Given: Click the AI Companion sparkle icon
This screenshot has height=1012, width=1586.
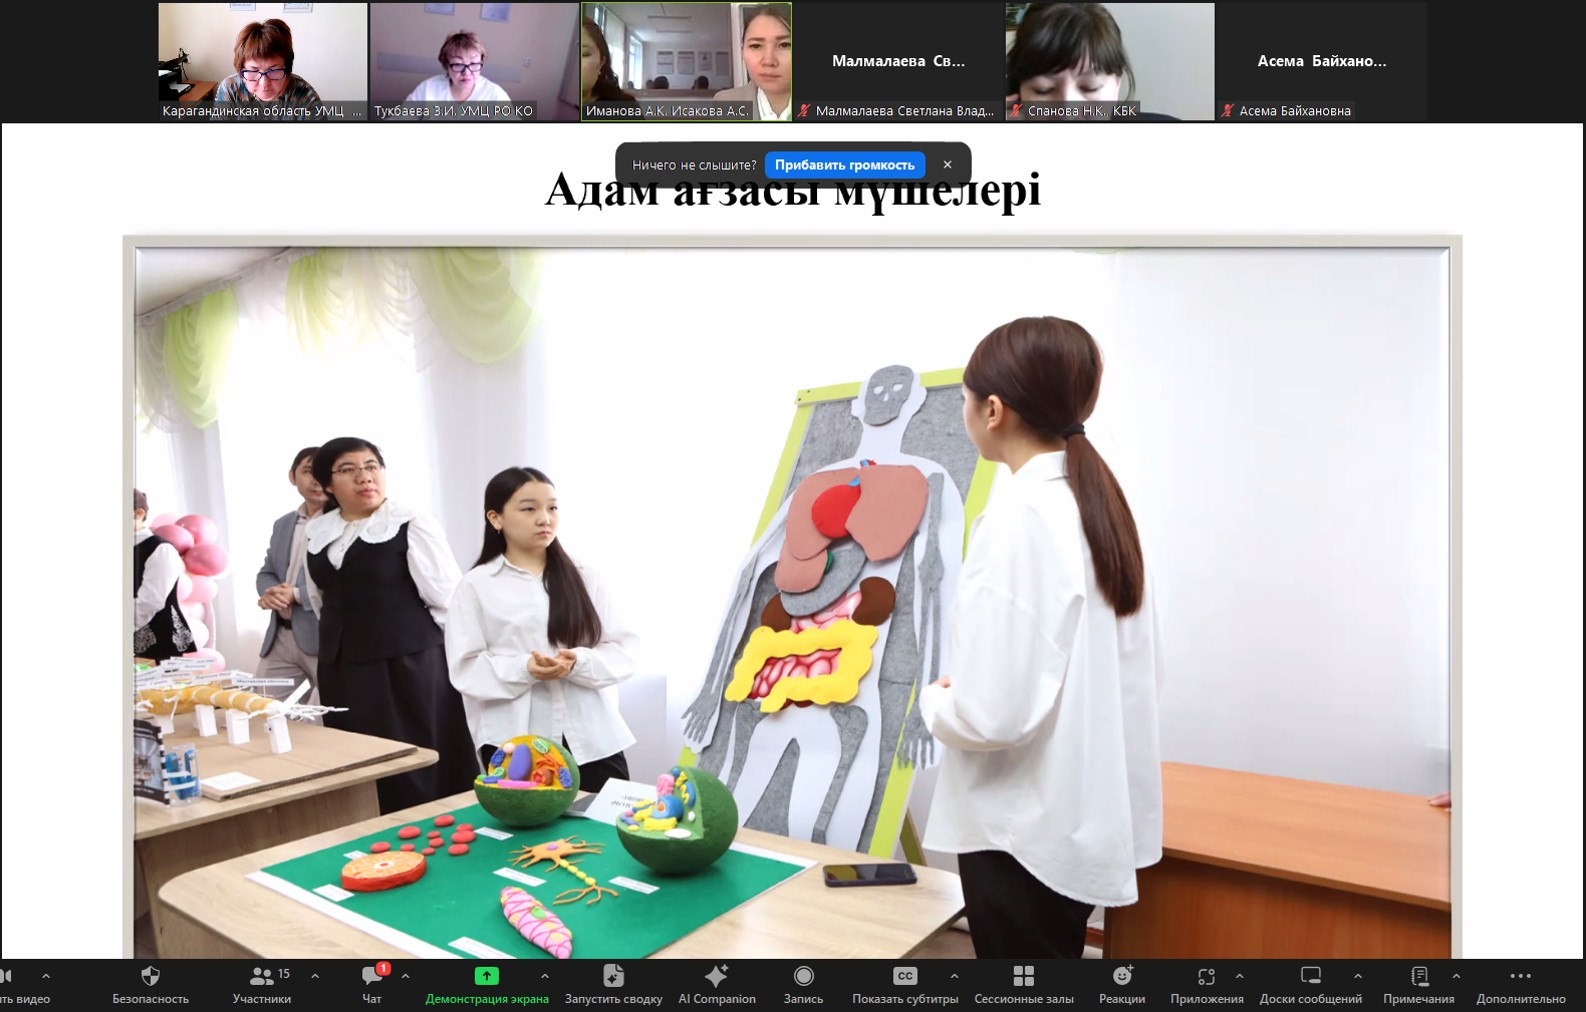Looking at the screenshot, I should click(716, 977).
